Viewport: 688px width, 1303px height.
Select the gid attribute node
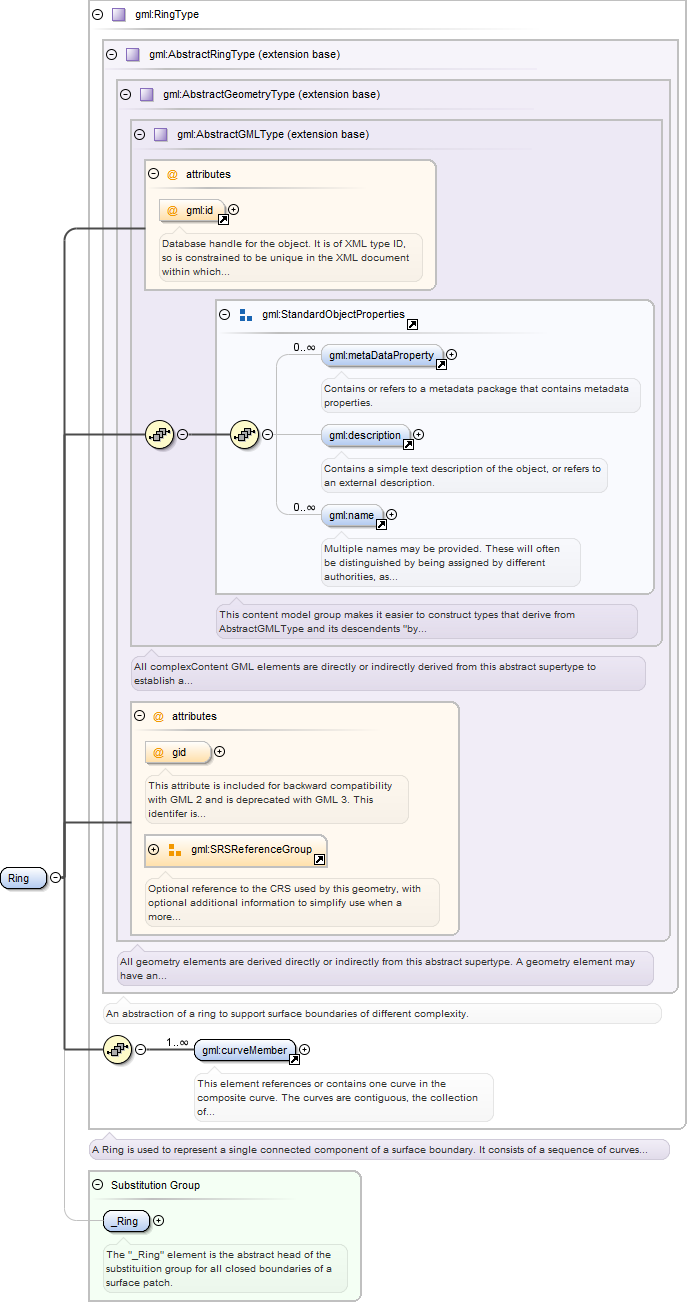click(178, 752)
